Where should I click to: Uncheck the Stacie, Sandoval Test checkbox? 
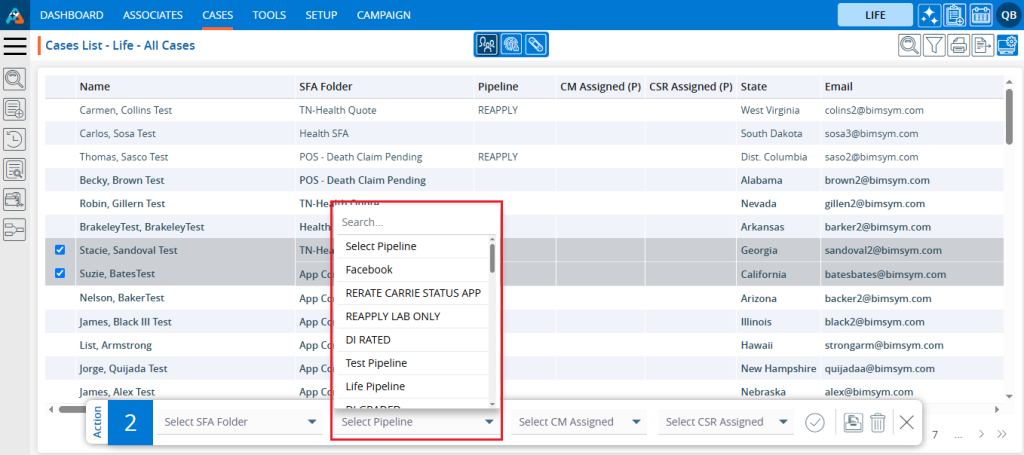pos(60,250)
